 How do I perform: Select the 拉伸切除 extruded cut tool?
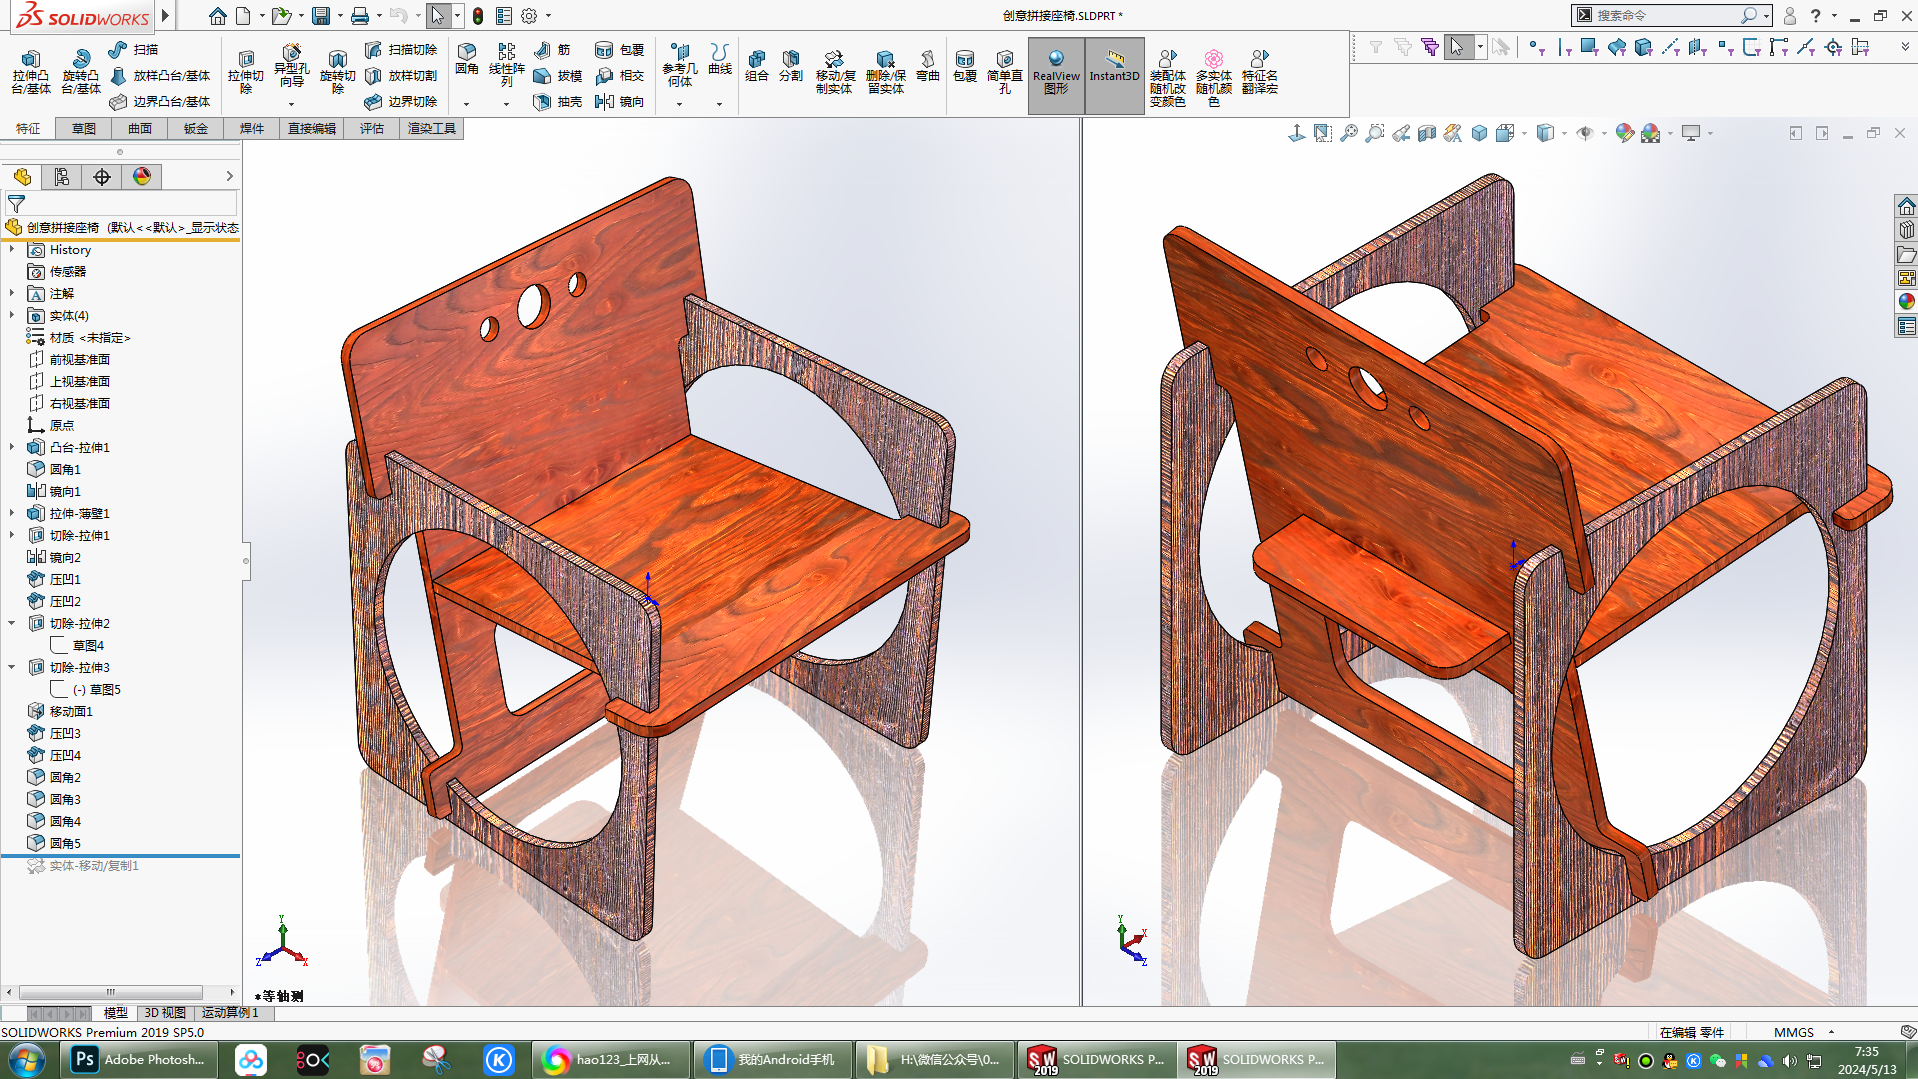[x=246, y=71]
